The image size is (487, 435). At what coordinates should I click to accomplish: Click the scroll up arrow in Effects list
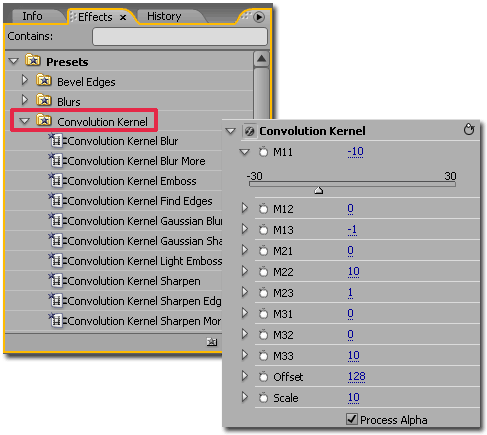point(262,59)
